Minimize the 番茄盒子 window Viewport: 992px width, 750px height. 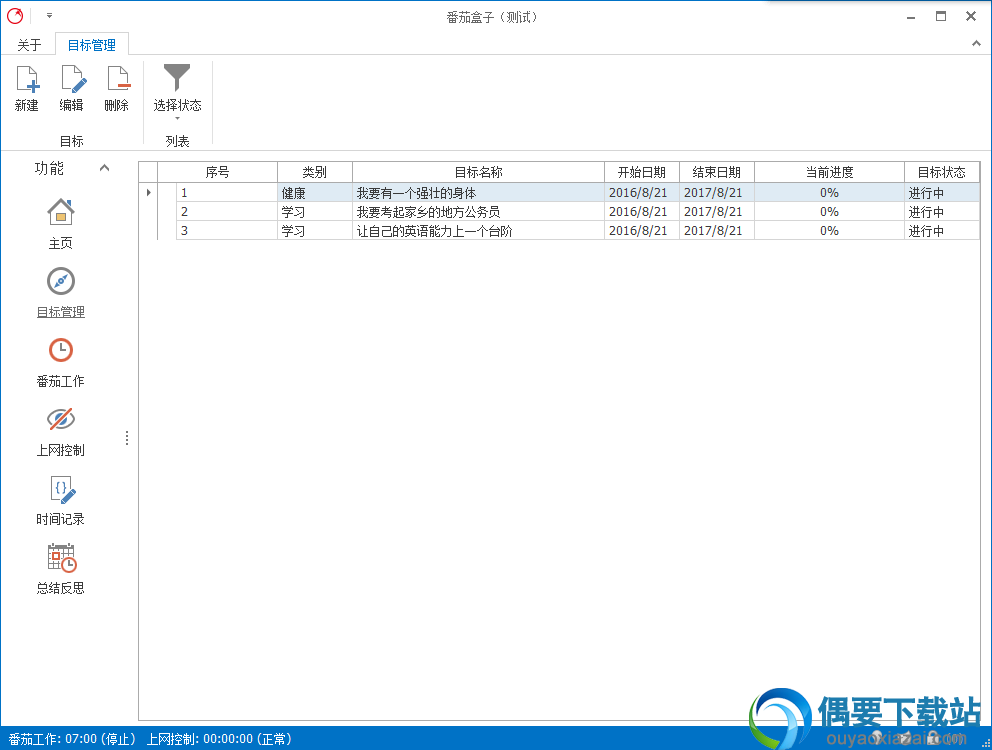tap(911, 17)
